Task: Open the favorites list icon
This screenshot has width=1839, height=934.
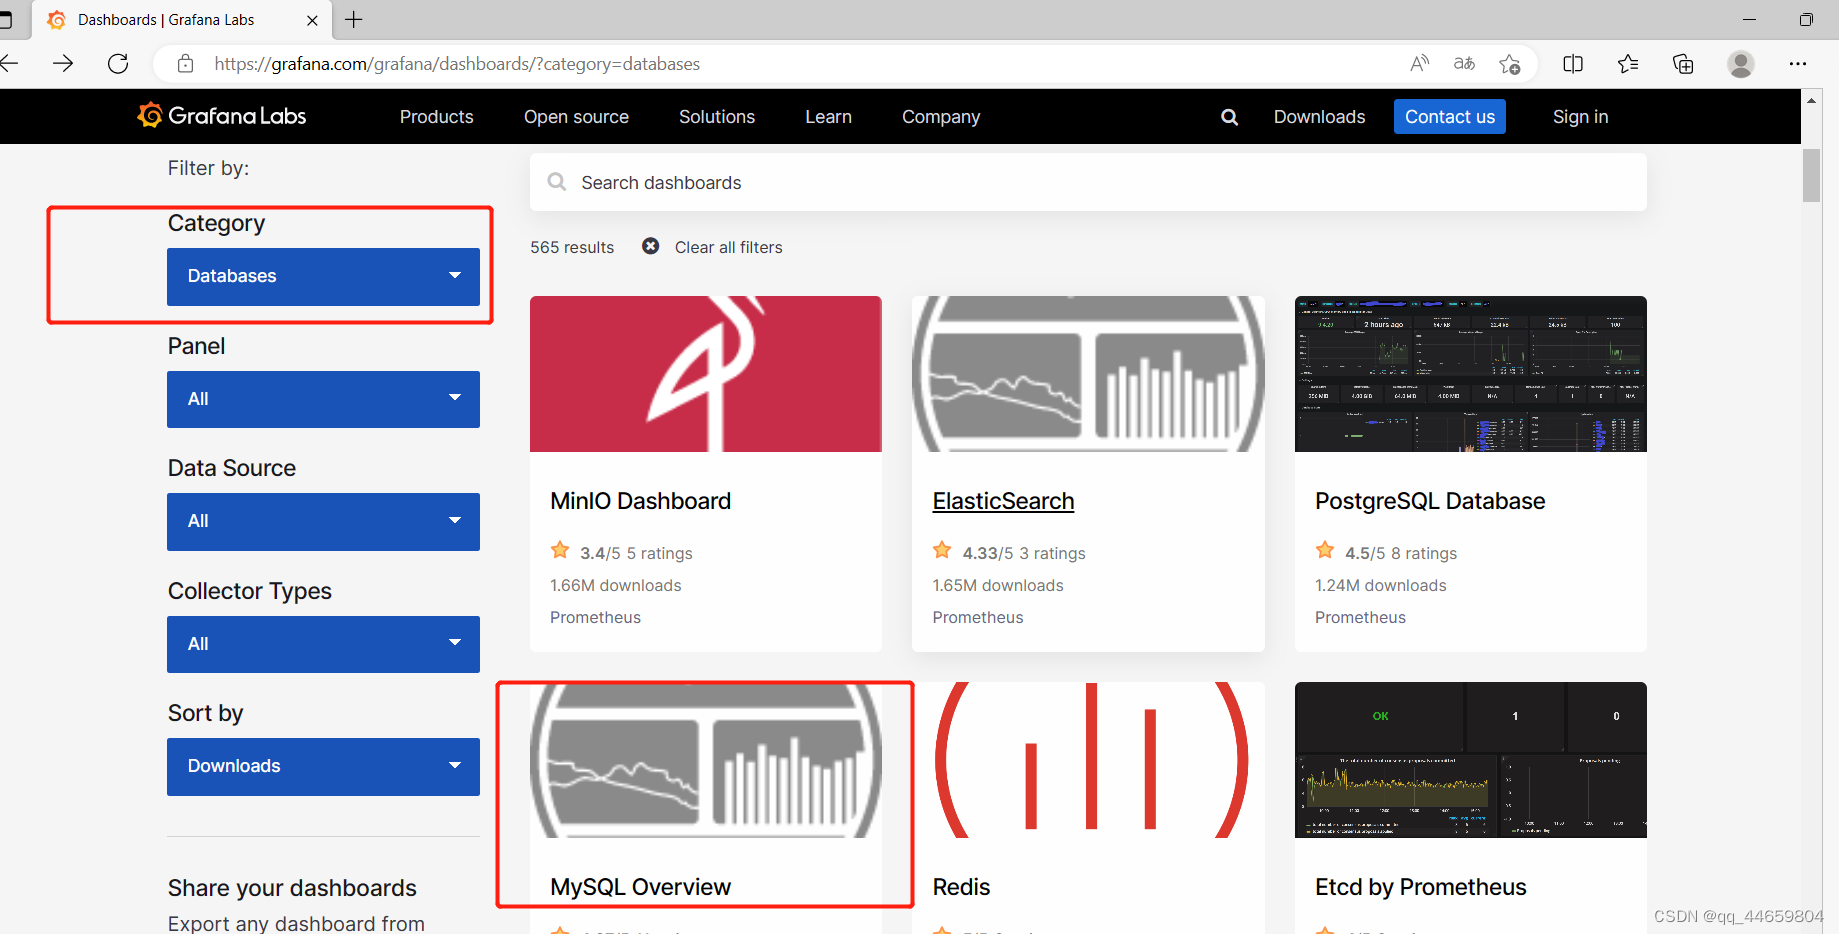Action: 1628,64
